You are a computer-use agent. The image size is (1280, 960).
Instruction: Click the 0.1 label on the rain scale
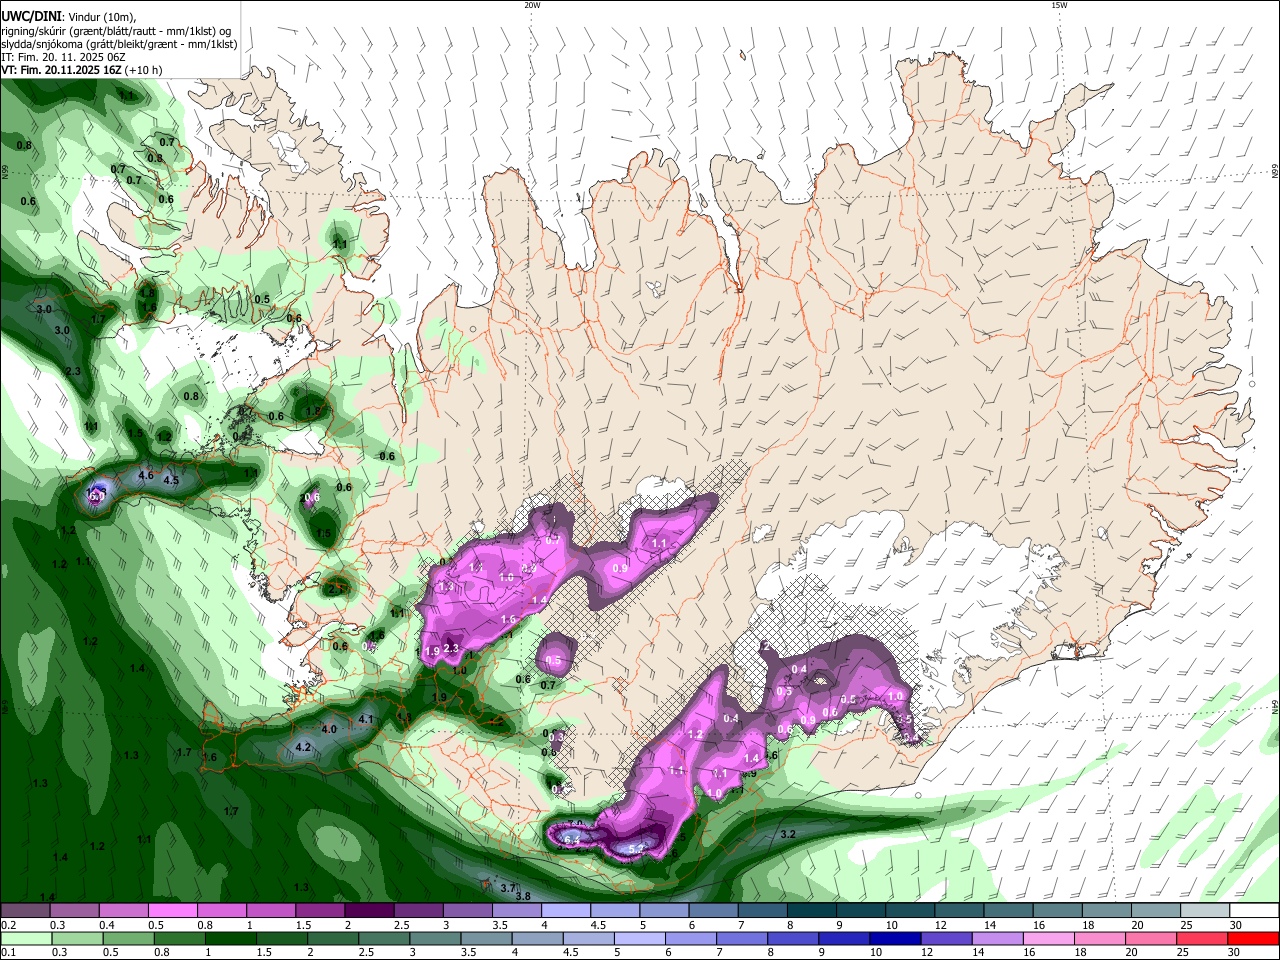tap(8, 952)
